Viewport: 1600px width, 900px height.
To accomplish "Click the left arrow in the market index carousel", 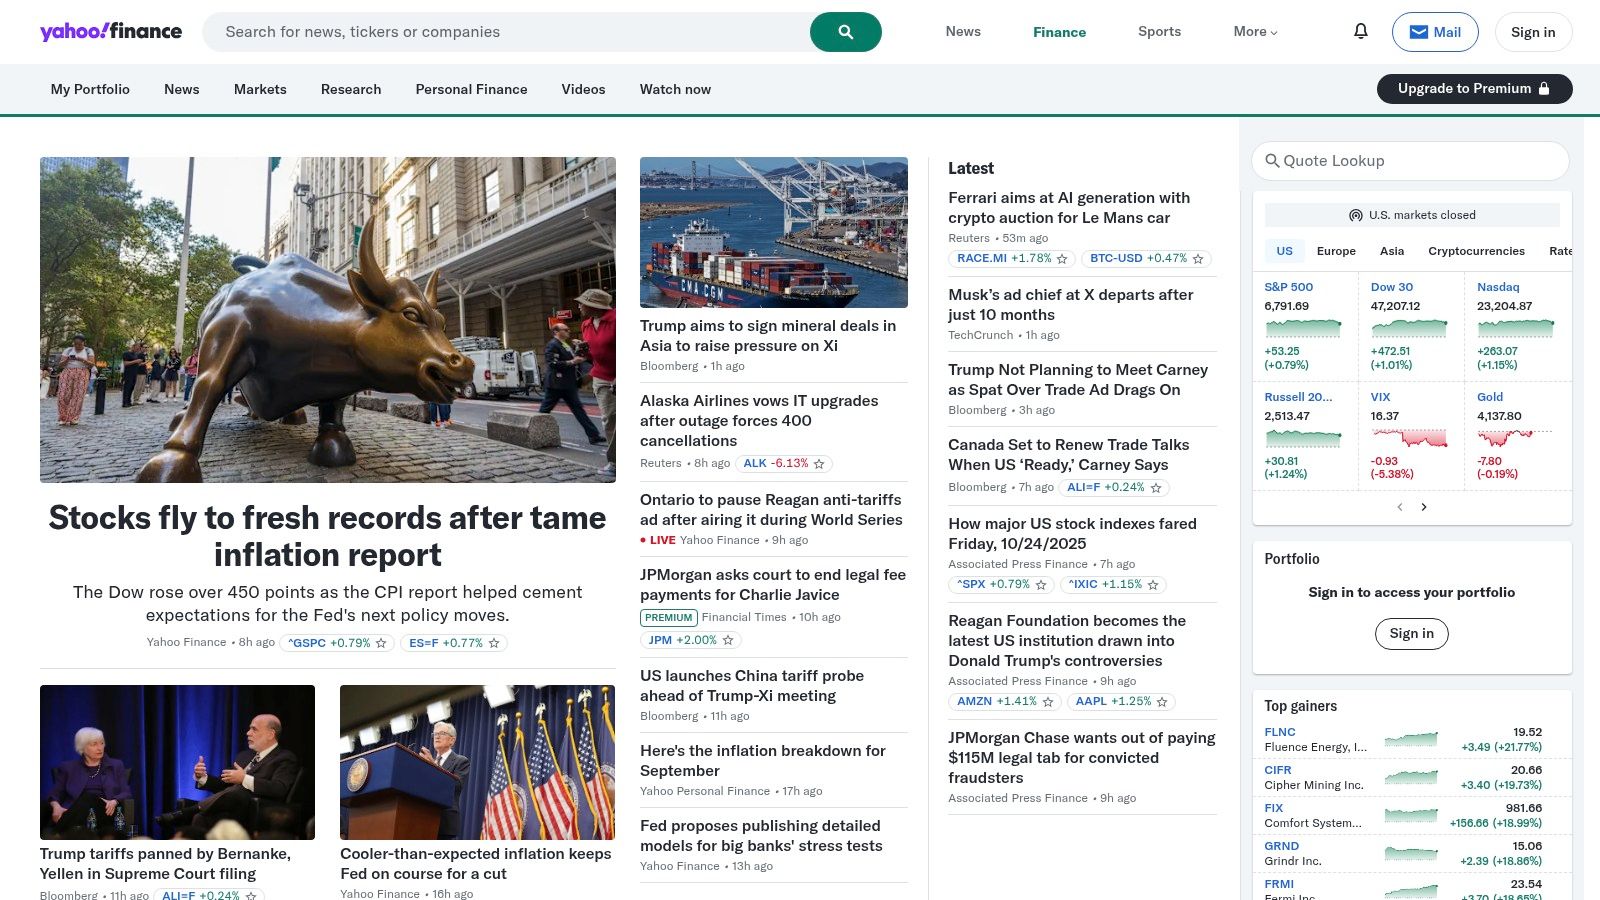I will click(1400, 507).
